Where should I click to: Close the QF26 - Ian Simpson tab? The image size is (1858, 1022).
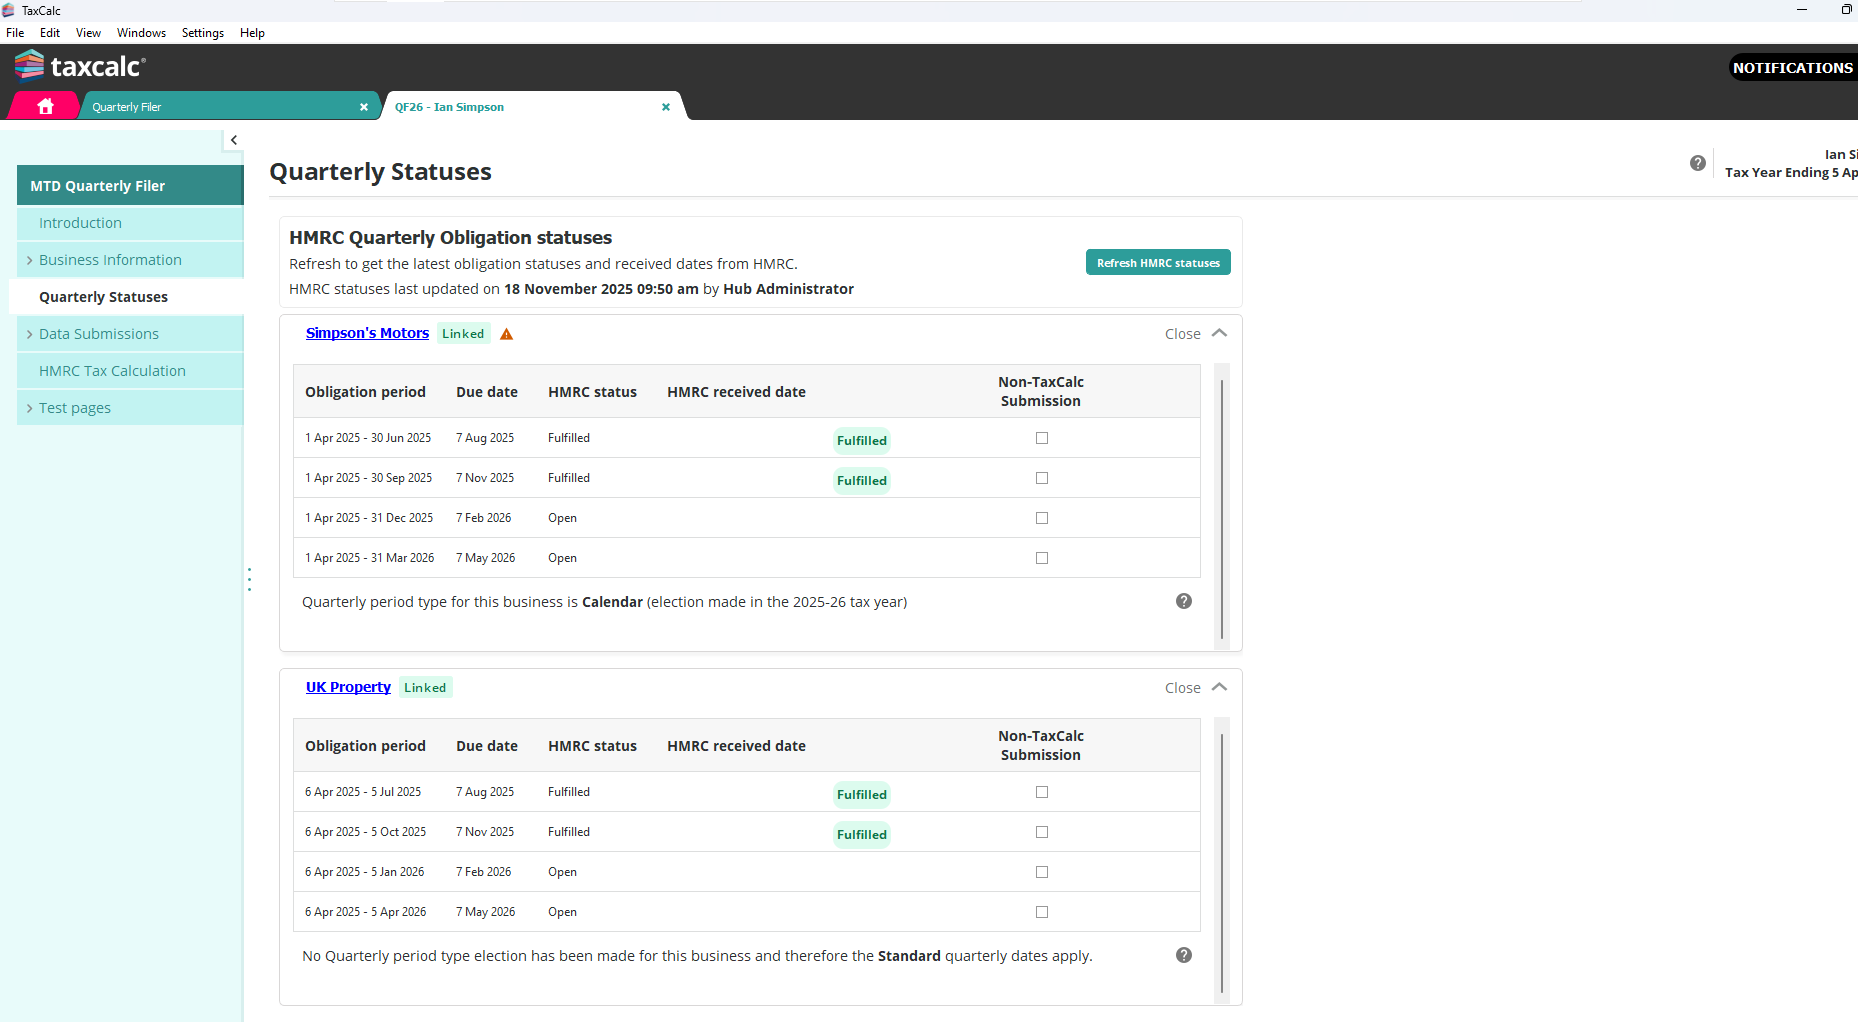(666, 107)
